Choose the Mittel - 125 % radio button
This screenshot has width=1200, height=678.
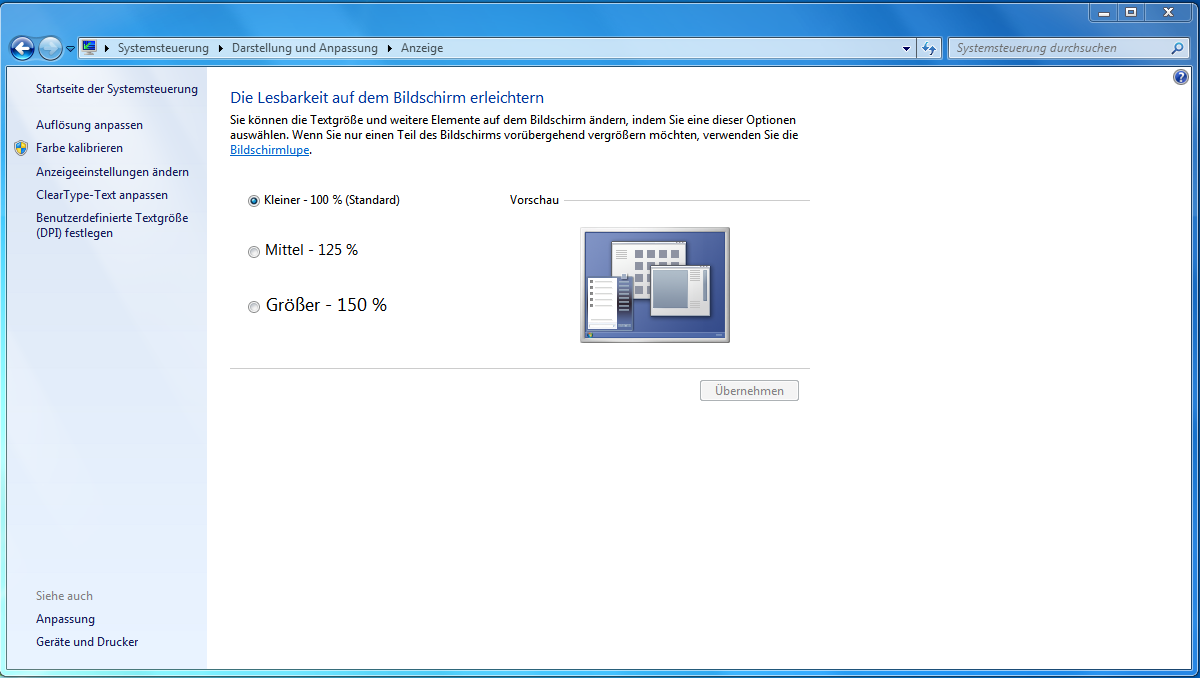(x=254, y=252)
